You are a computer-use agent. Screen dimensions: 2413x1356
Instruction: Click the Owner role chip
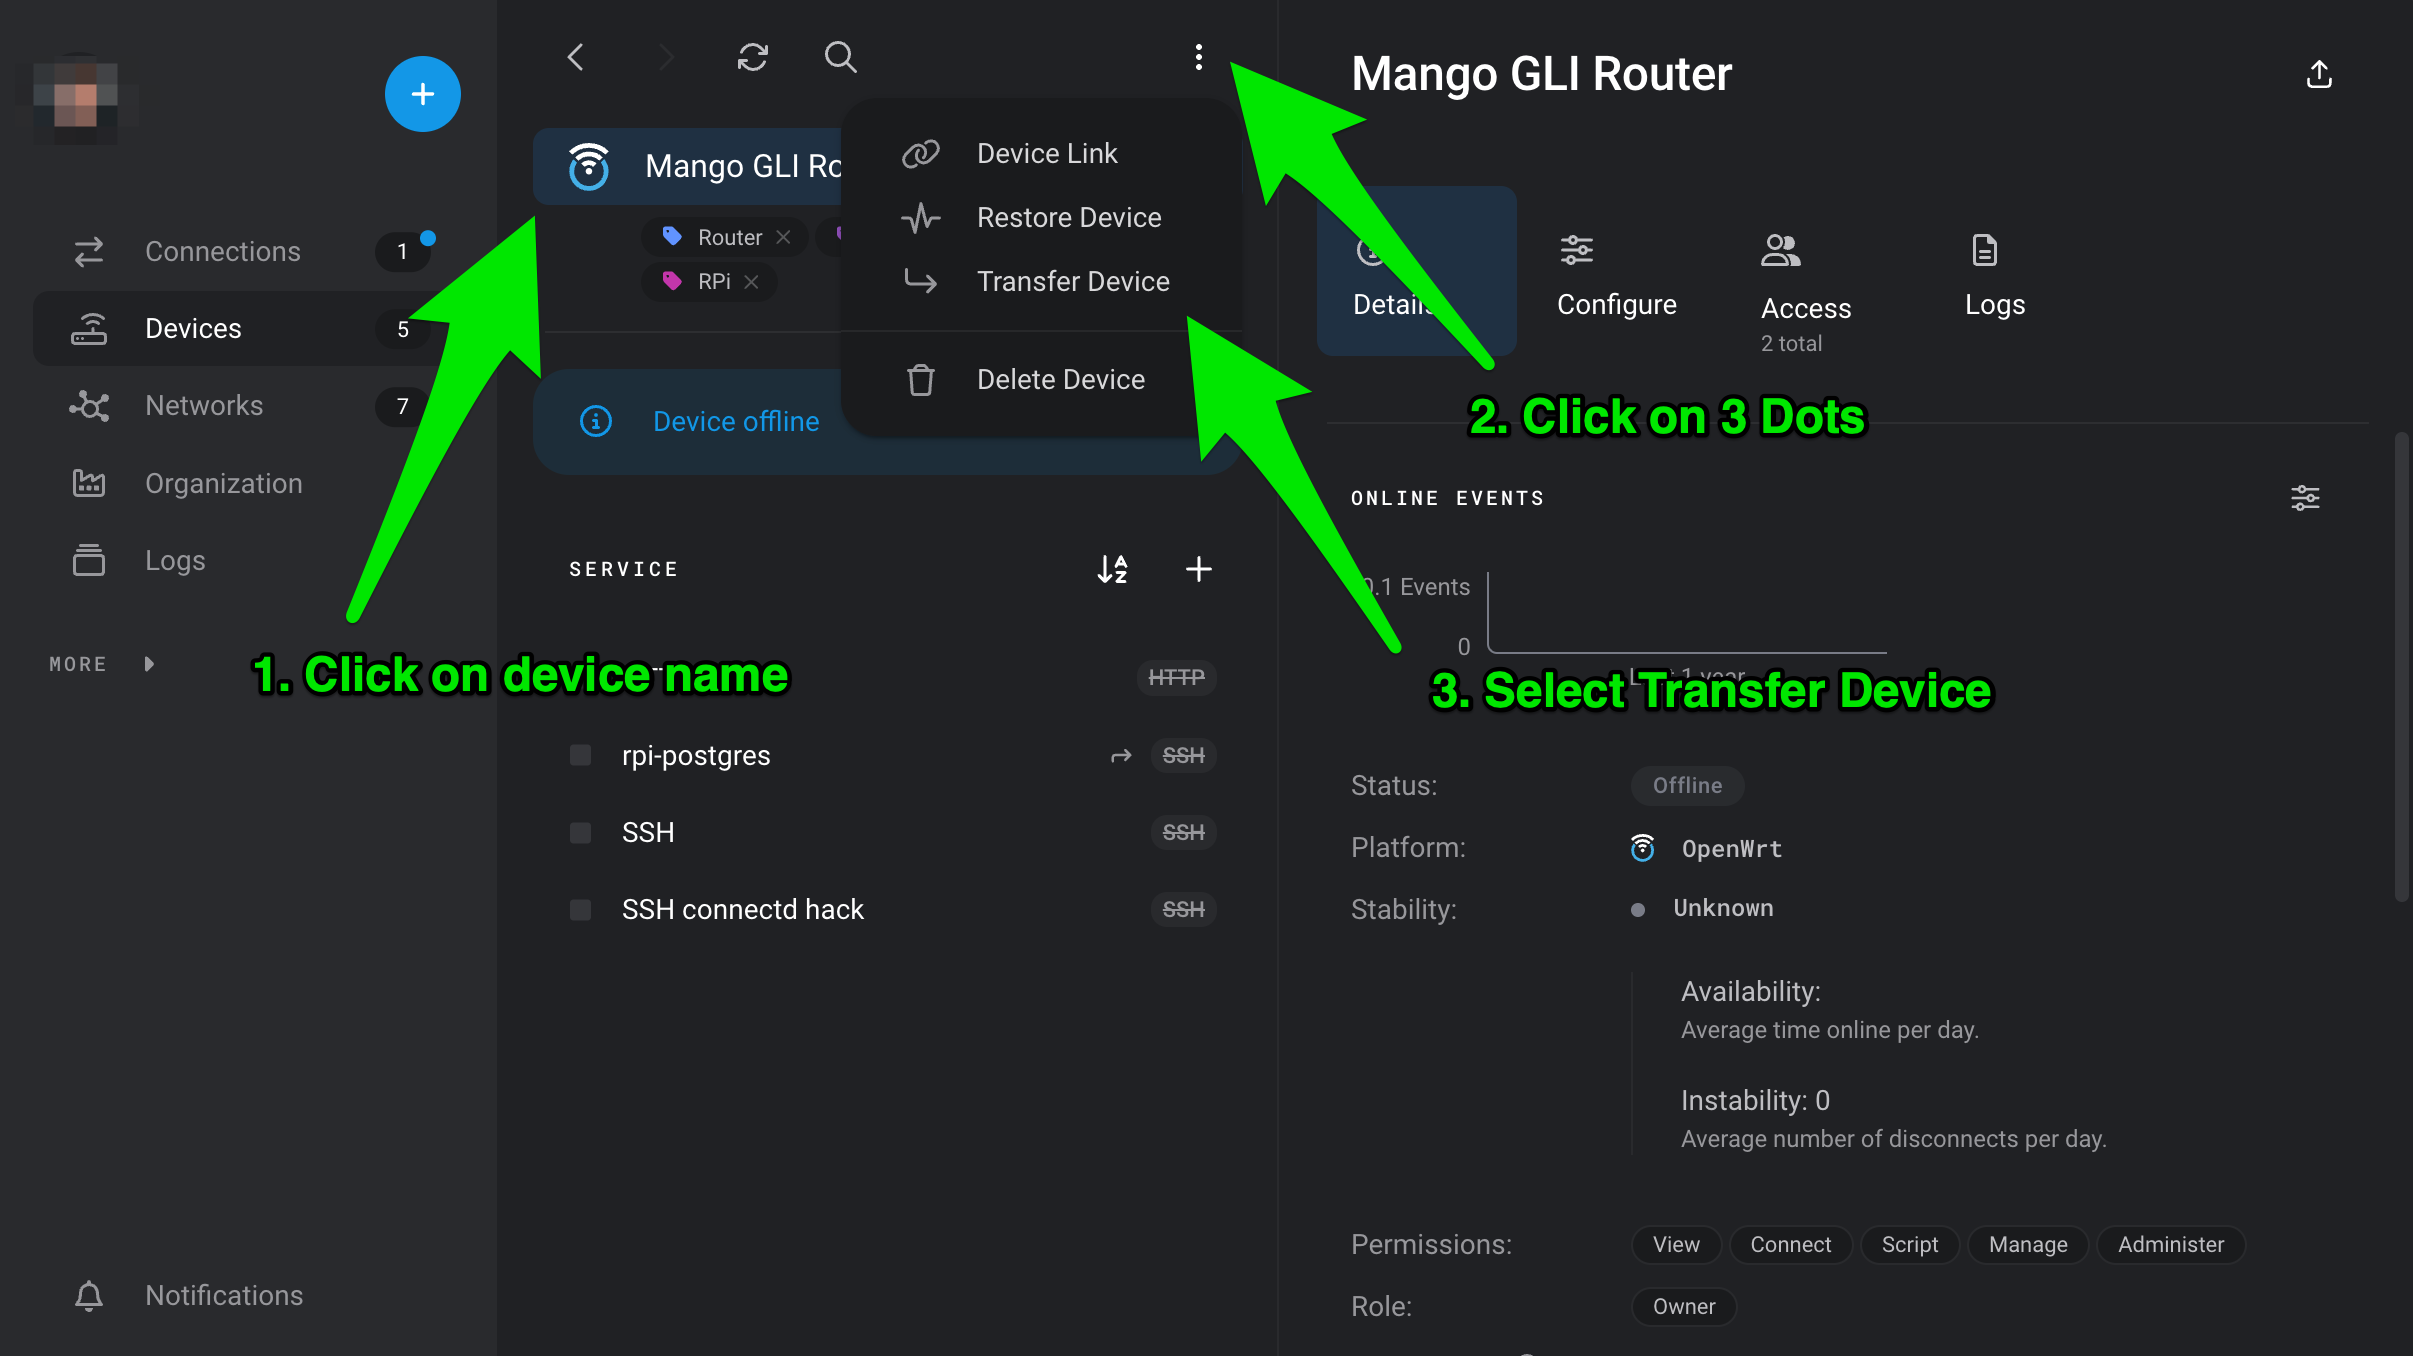tap(1683, 1306)
